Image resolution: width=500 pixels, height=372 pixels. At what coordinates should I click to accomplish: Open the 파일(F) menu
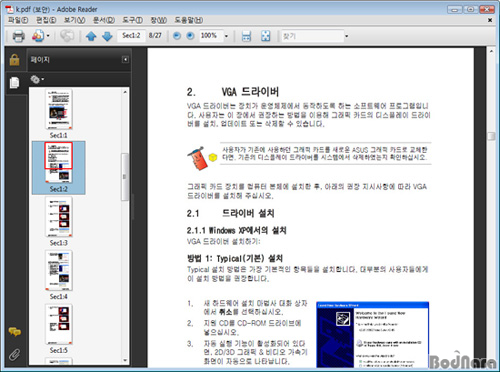pos(18,20)
